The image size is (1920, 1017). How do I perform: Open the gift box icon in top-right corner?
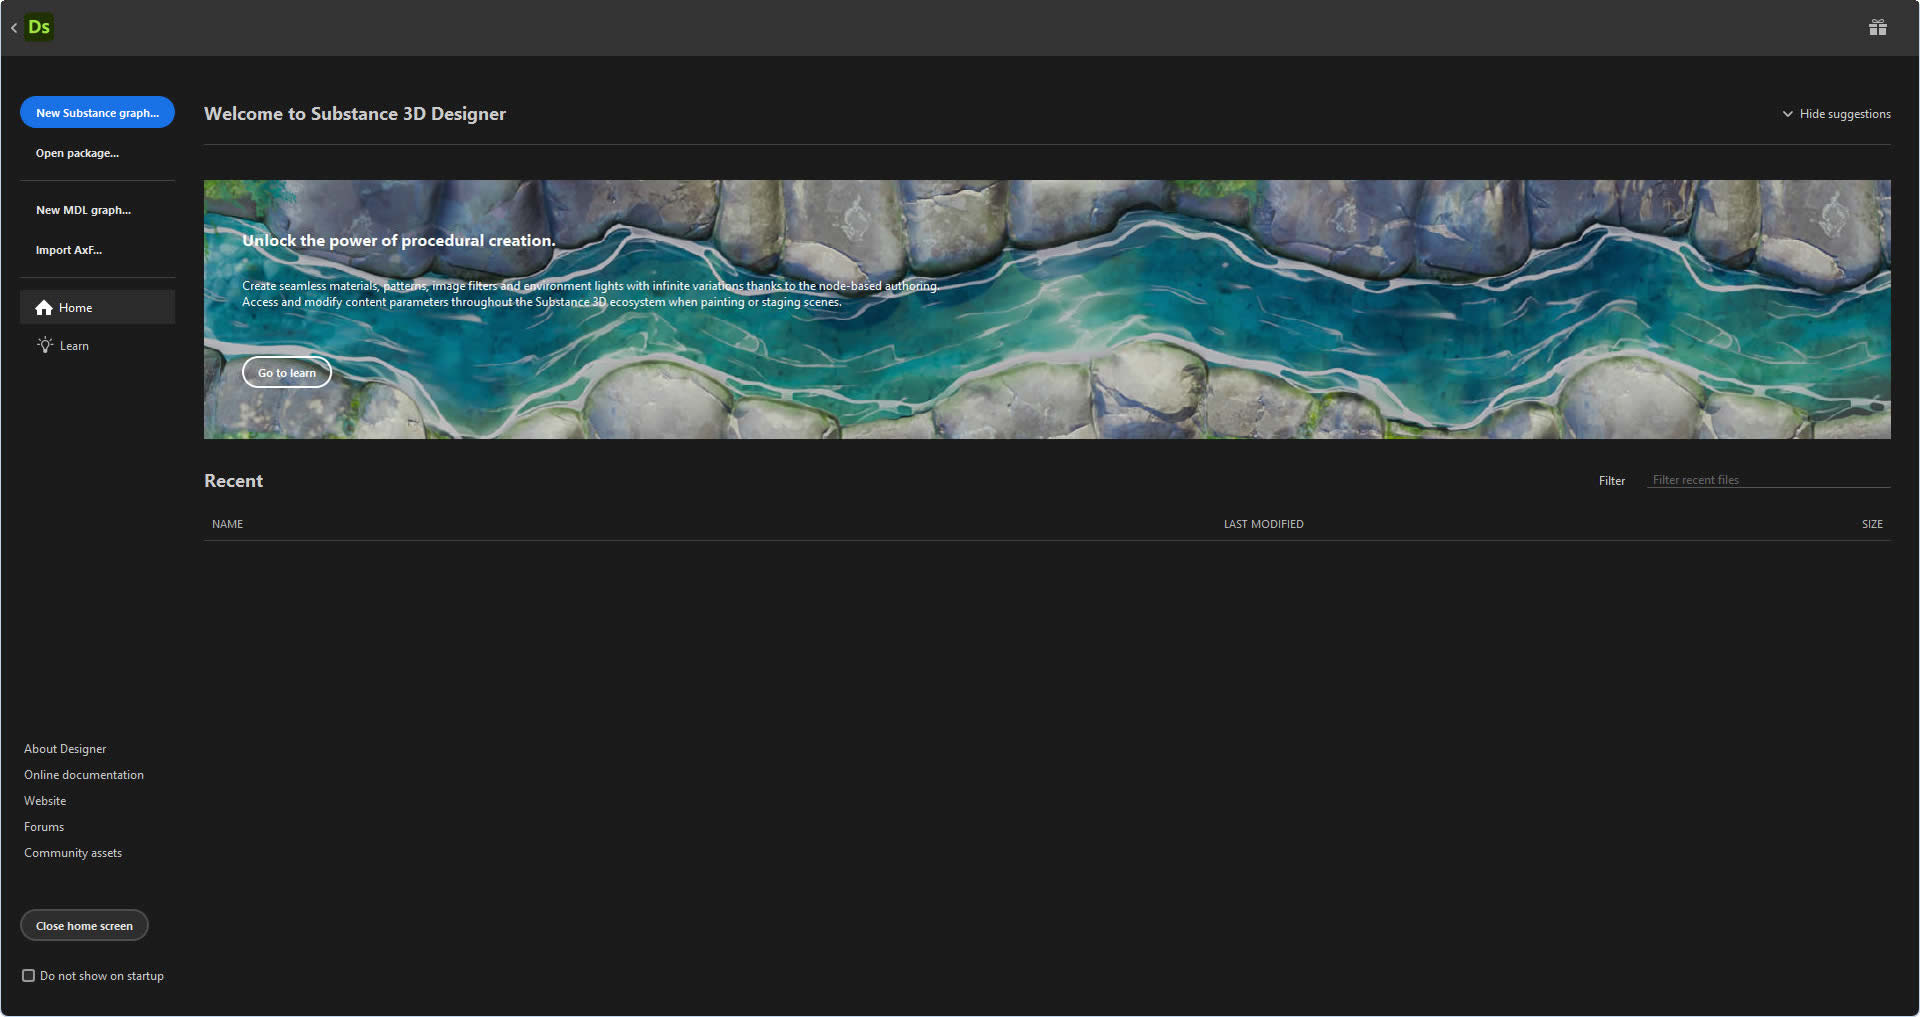pos(1878,27)
